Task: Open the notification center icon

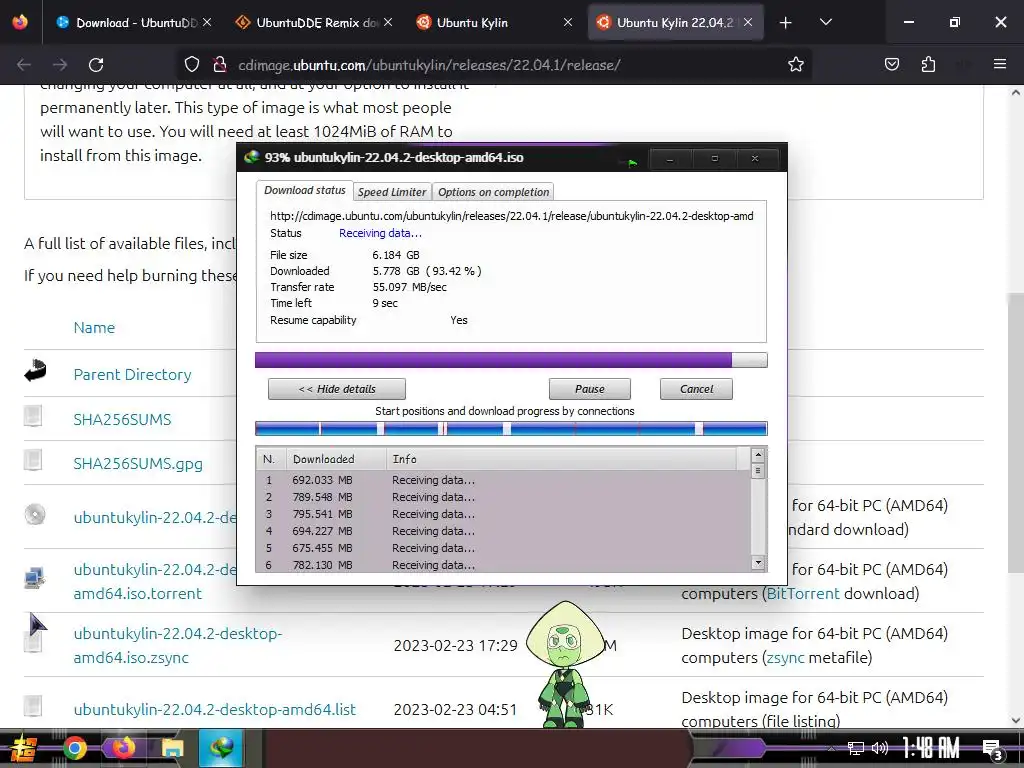Action: point(991,749)
